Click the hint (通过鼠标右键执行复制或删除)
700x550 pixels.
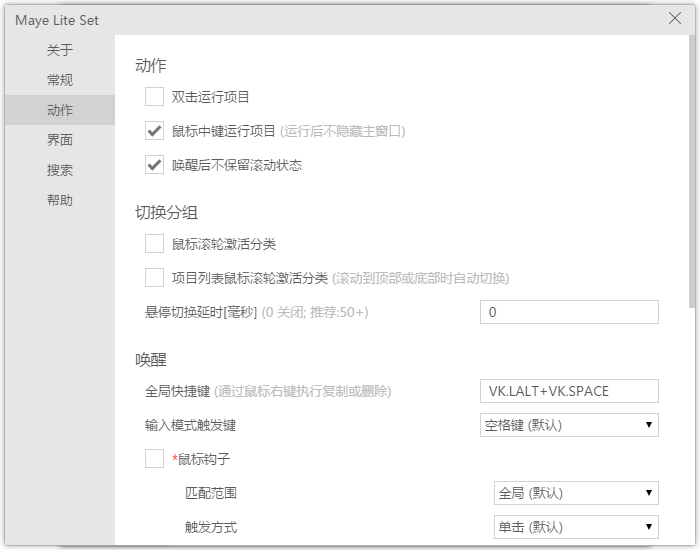tap(303, 392)
